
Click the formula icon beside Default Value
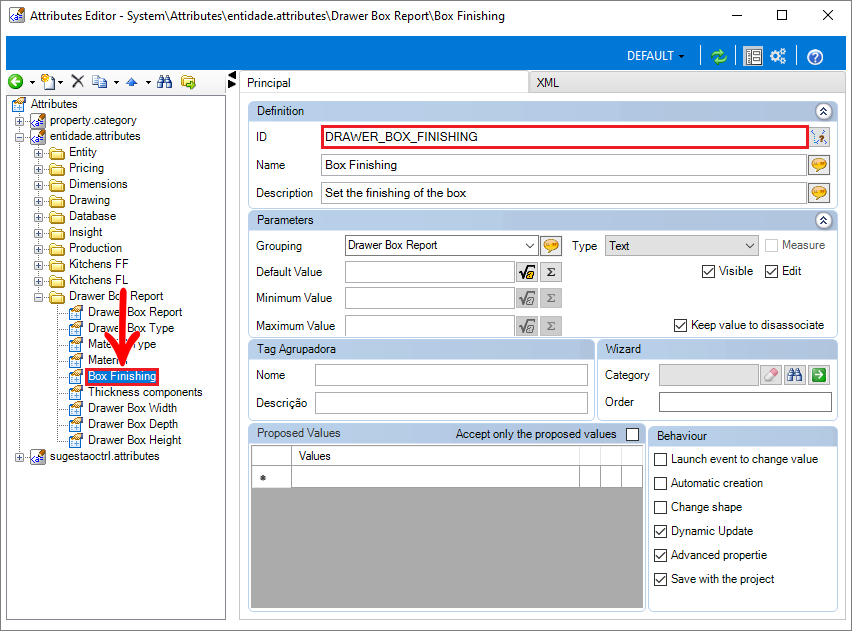526,271
